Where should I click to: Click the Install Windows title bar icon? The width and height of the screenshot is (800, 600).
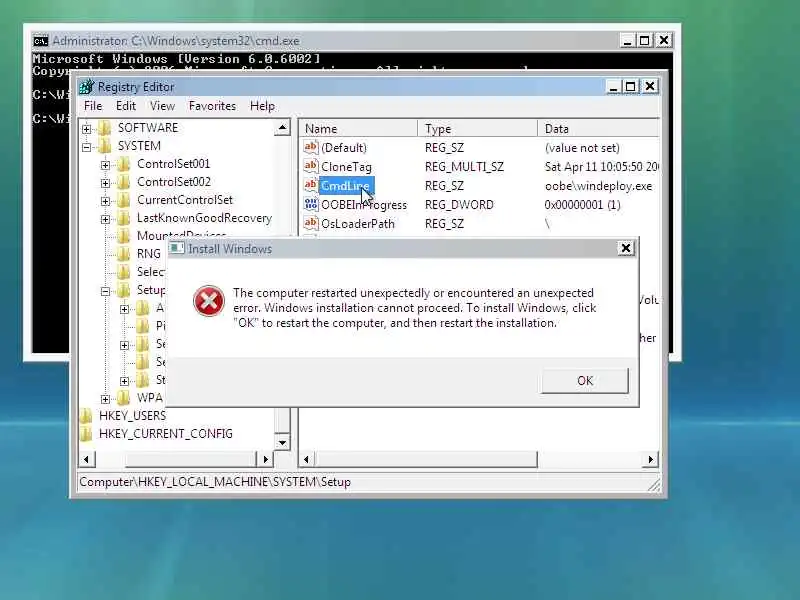click(x=177, y=248)
